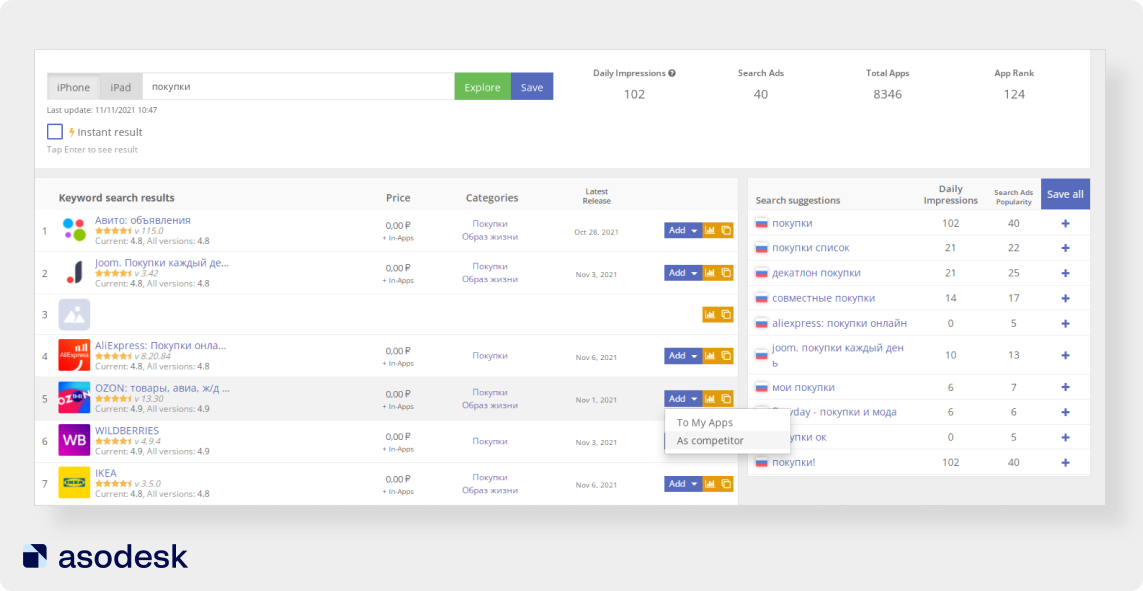Enable the Instant result checkbox

(x=55, y=132)
